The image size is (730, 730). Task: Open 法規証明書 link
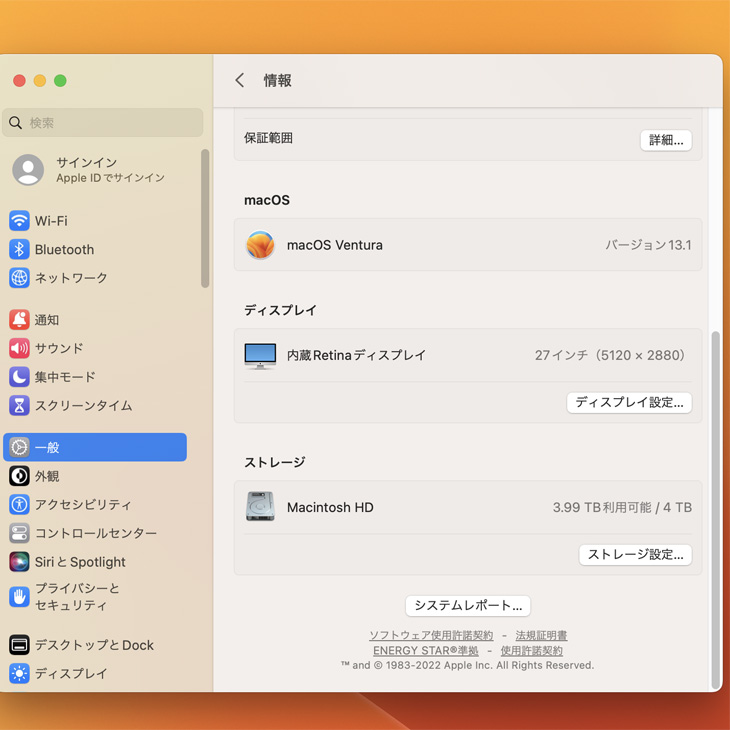pos(541,635)
